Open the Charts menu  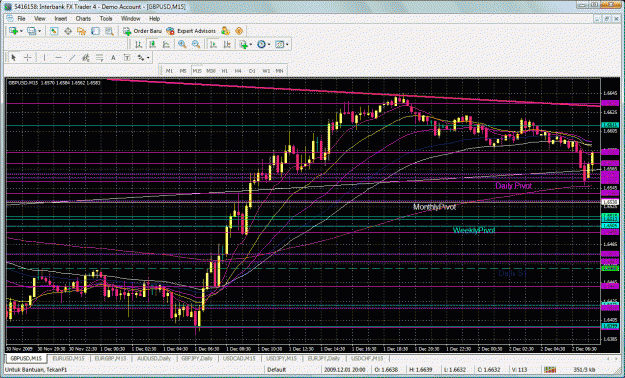coord(83,19)
